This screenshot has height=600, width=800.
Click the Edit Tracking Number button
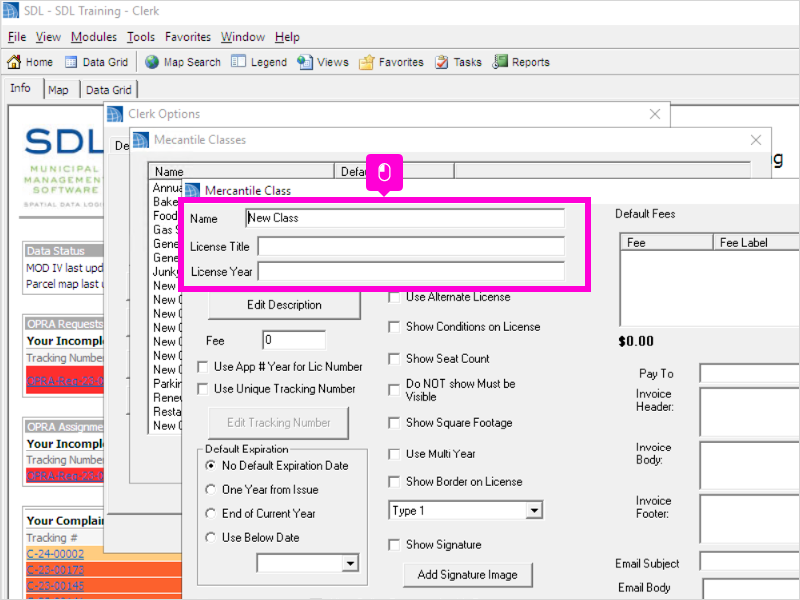[x=279, y=423]
